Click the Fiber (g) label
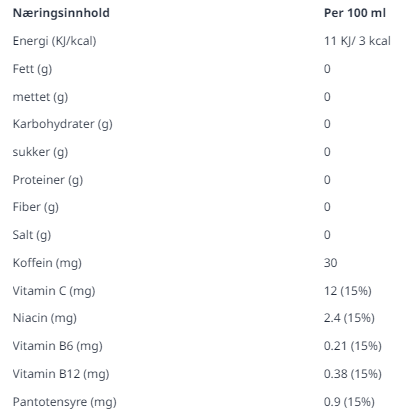 click(36, 207)
